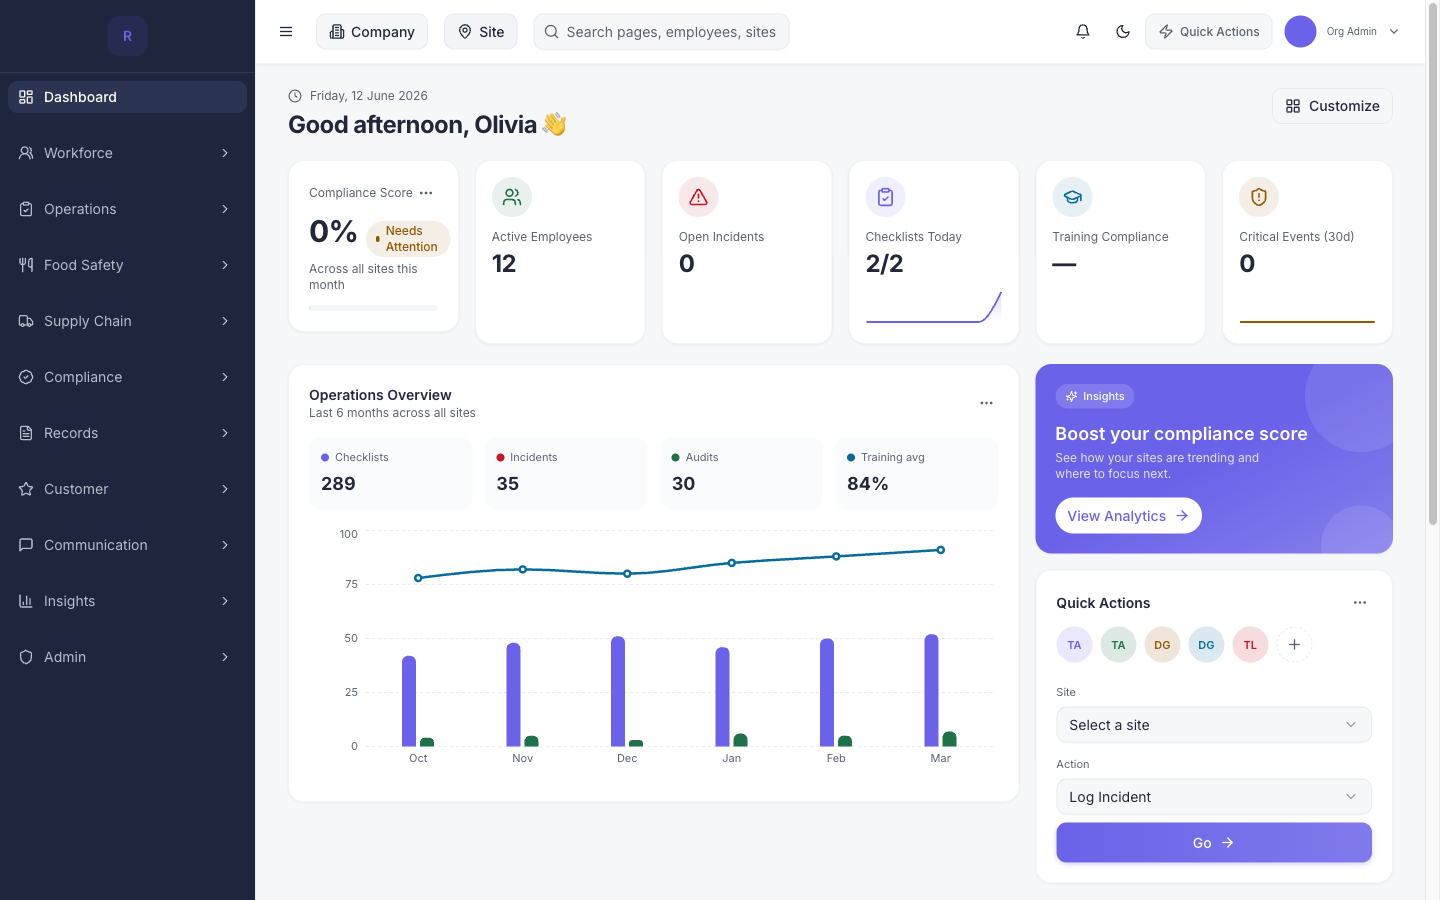The width and height of the screenshot is (1440, 900).
Task: Open the Customer sidebar section
Action: (127, 489)
